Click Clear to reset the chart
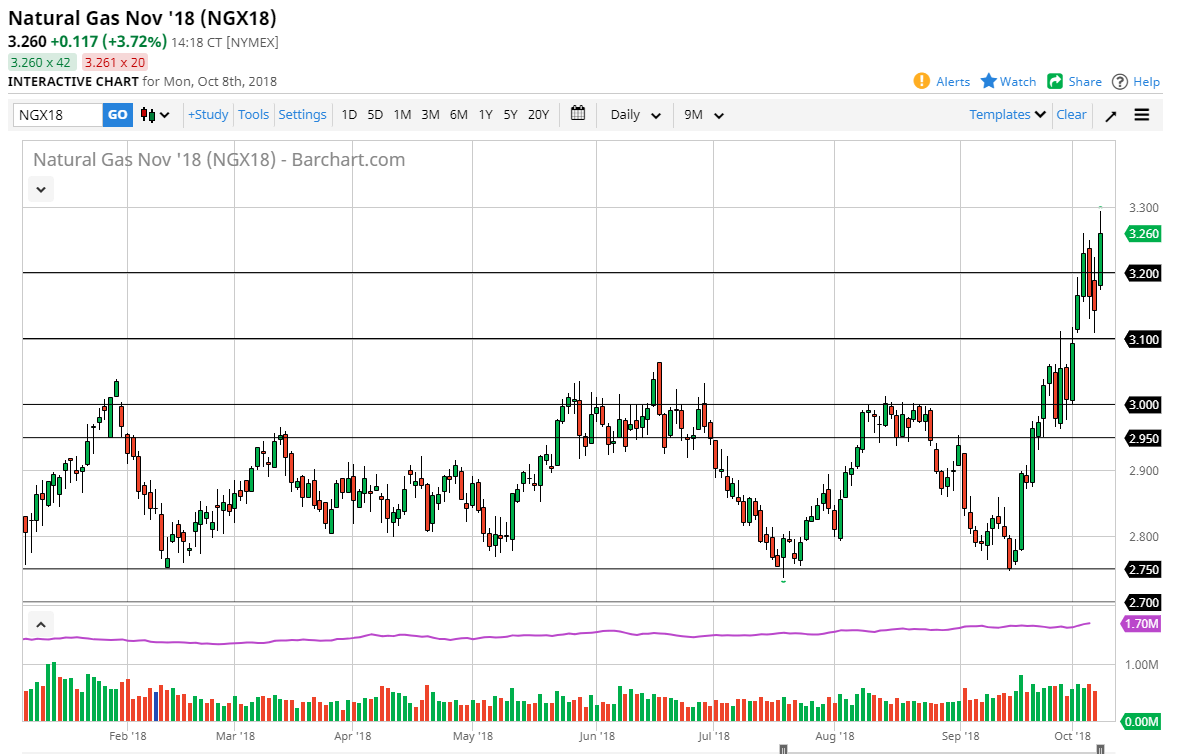Image resolution: width=1177 pixels, height=754 pixels. 1071,115
